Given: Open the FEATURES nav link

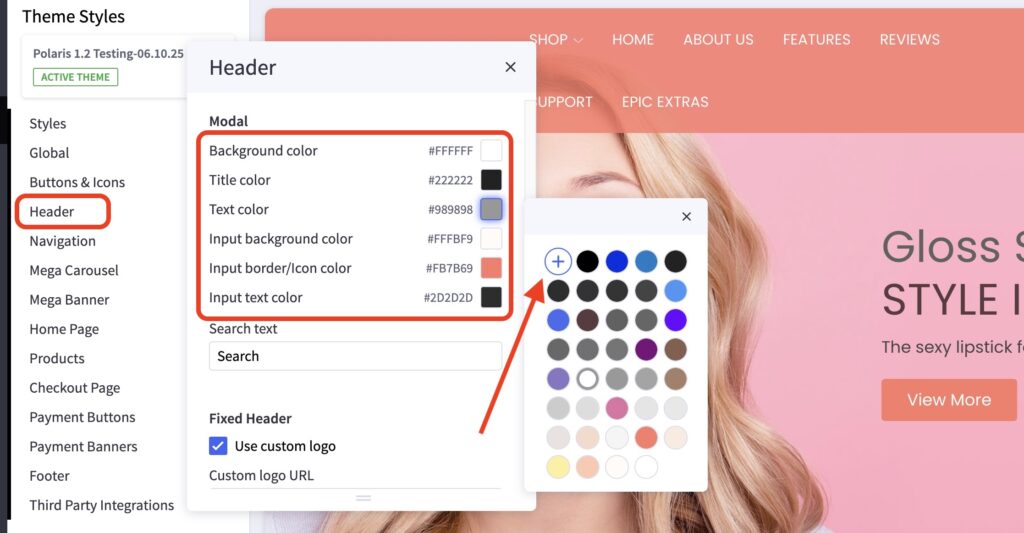Looking at the screenshot, I should coord(816,40).
